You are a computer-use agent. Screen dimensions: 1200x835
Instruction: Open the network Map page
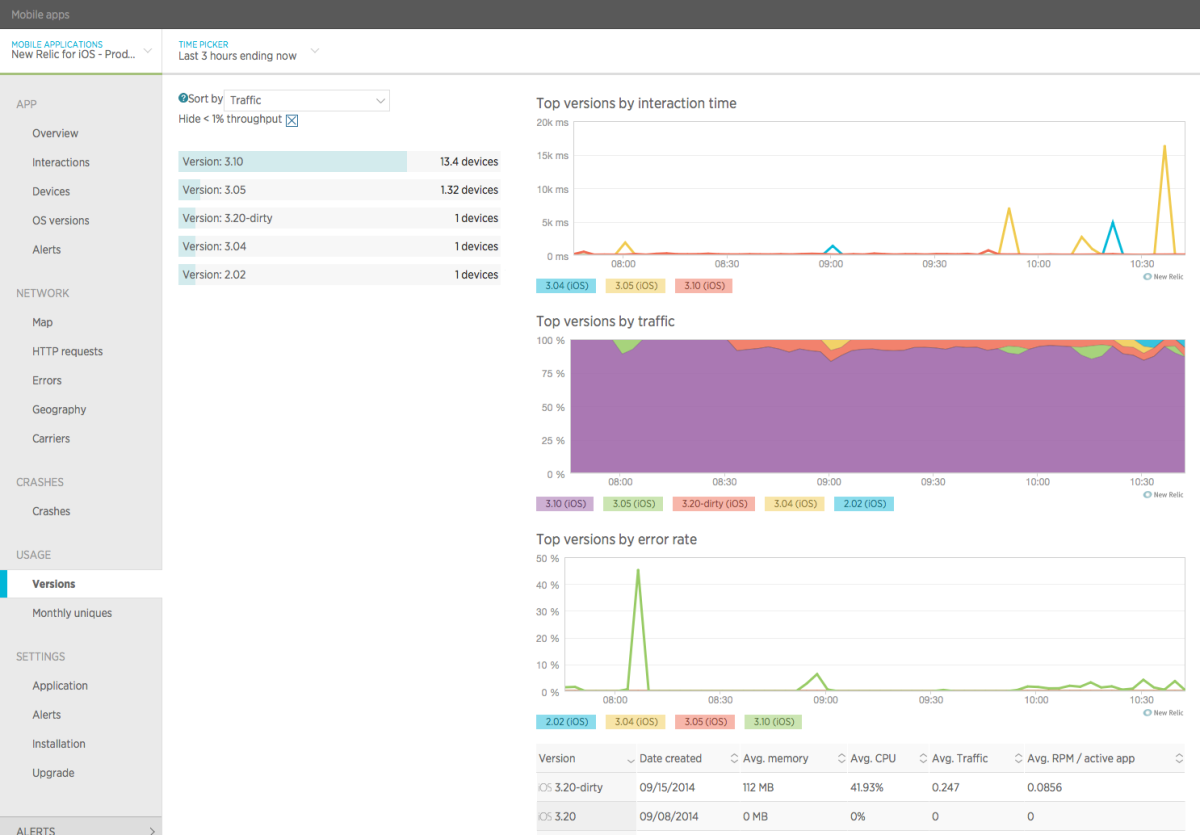(42, 322)
